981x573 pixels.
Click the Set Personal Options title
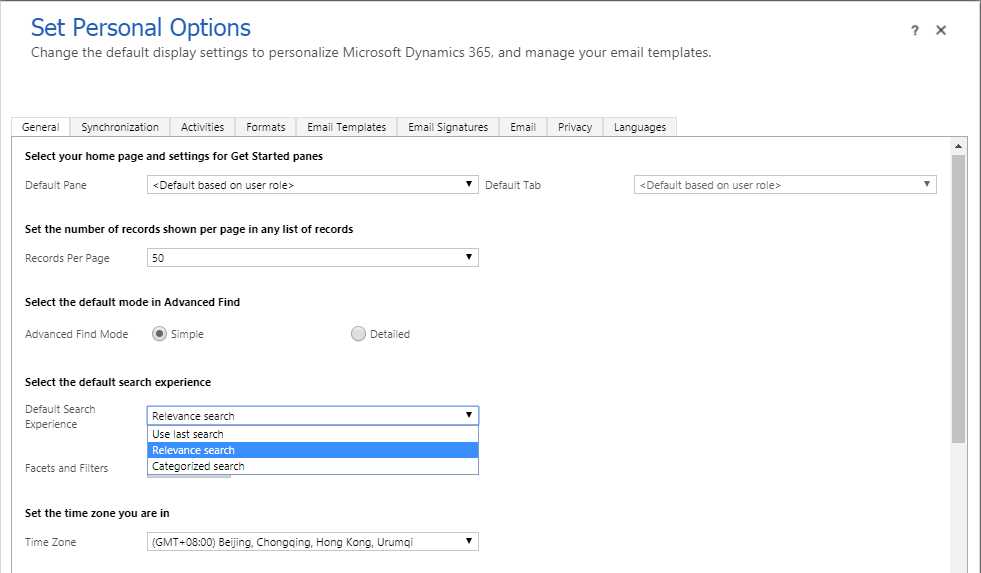pyautogui.click(x=141, y=28)
